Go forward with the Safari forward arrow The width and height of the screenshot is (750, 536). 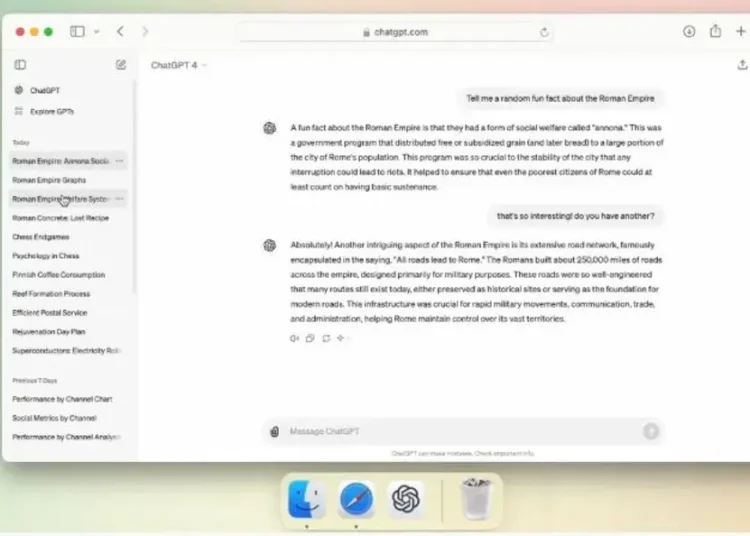click(x=145, y=32)
